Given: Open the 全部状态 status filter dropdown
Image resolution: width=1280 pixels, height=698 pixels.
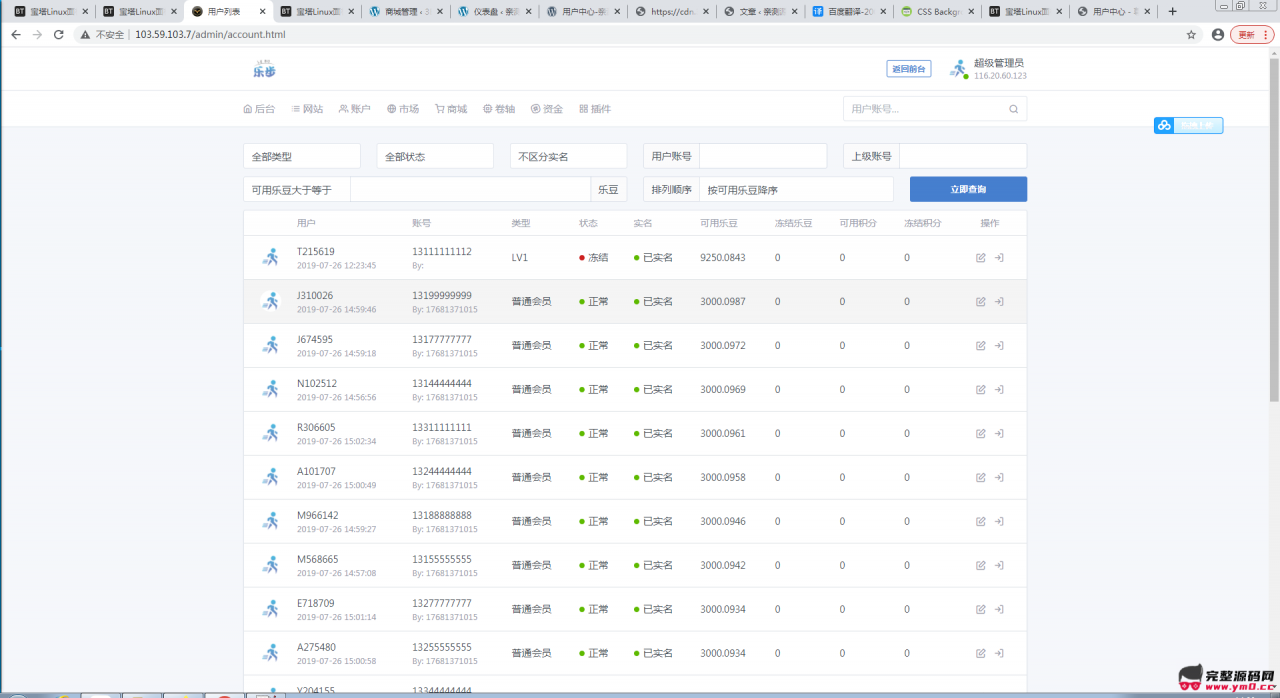Looking at the screenshot, I should click(435, 157).
